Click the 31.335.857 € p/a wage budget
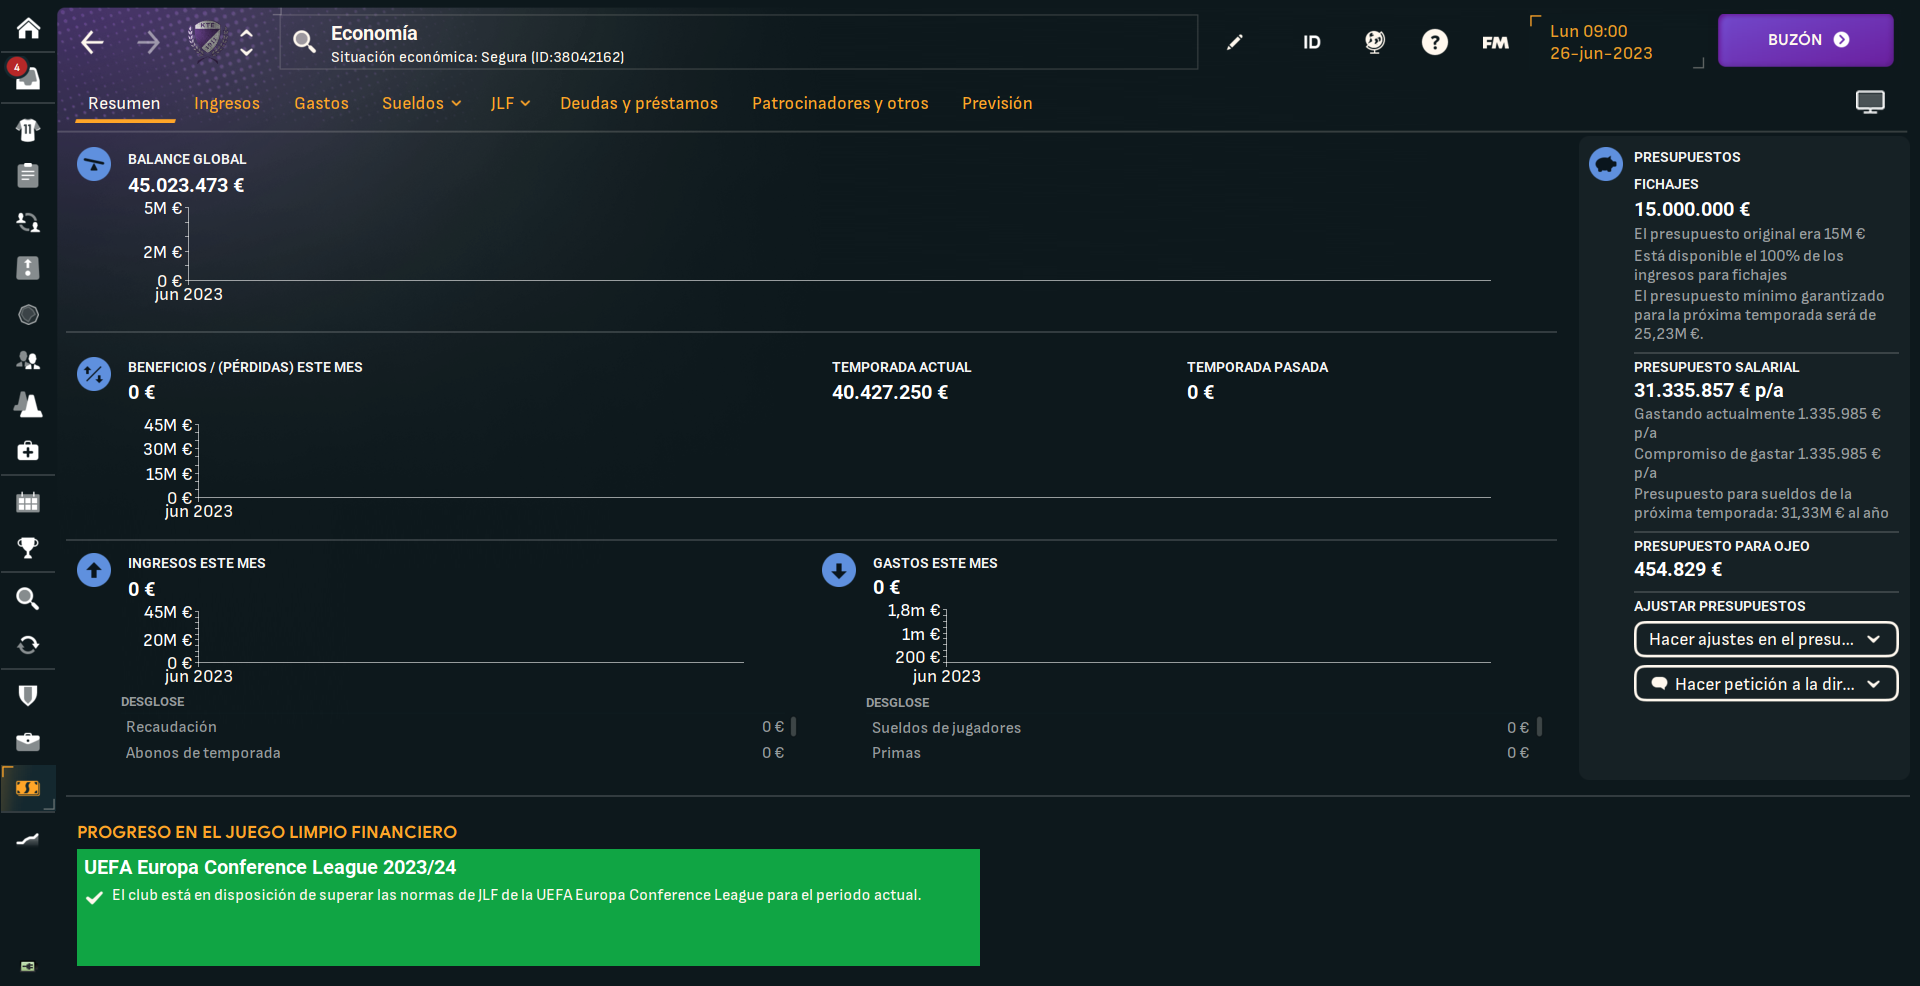The width and height of the screenshot is (1920, 986). point(1709,390)
